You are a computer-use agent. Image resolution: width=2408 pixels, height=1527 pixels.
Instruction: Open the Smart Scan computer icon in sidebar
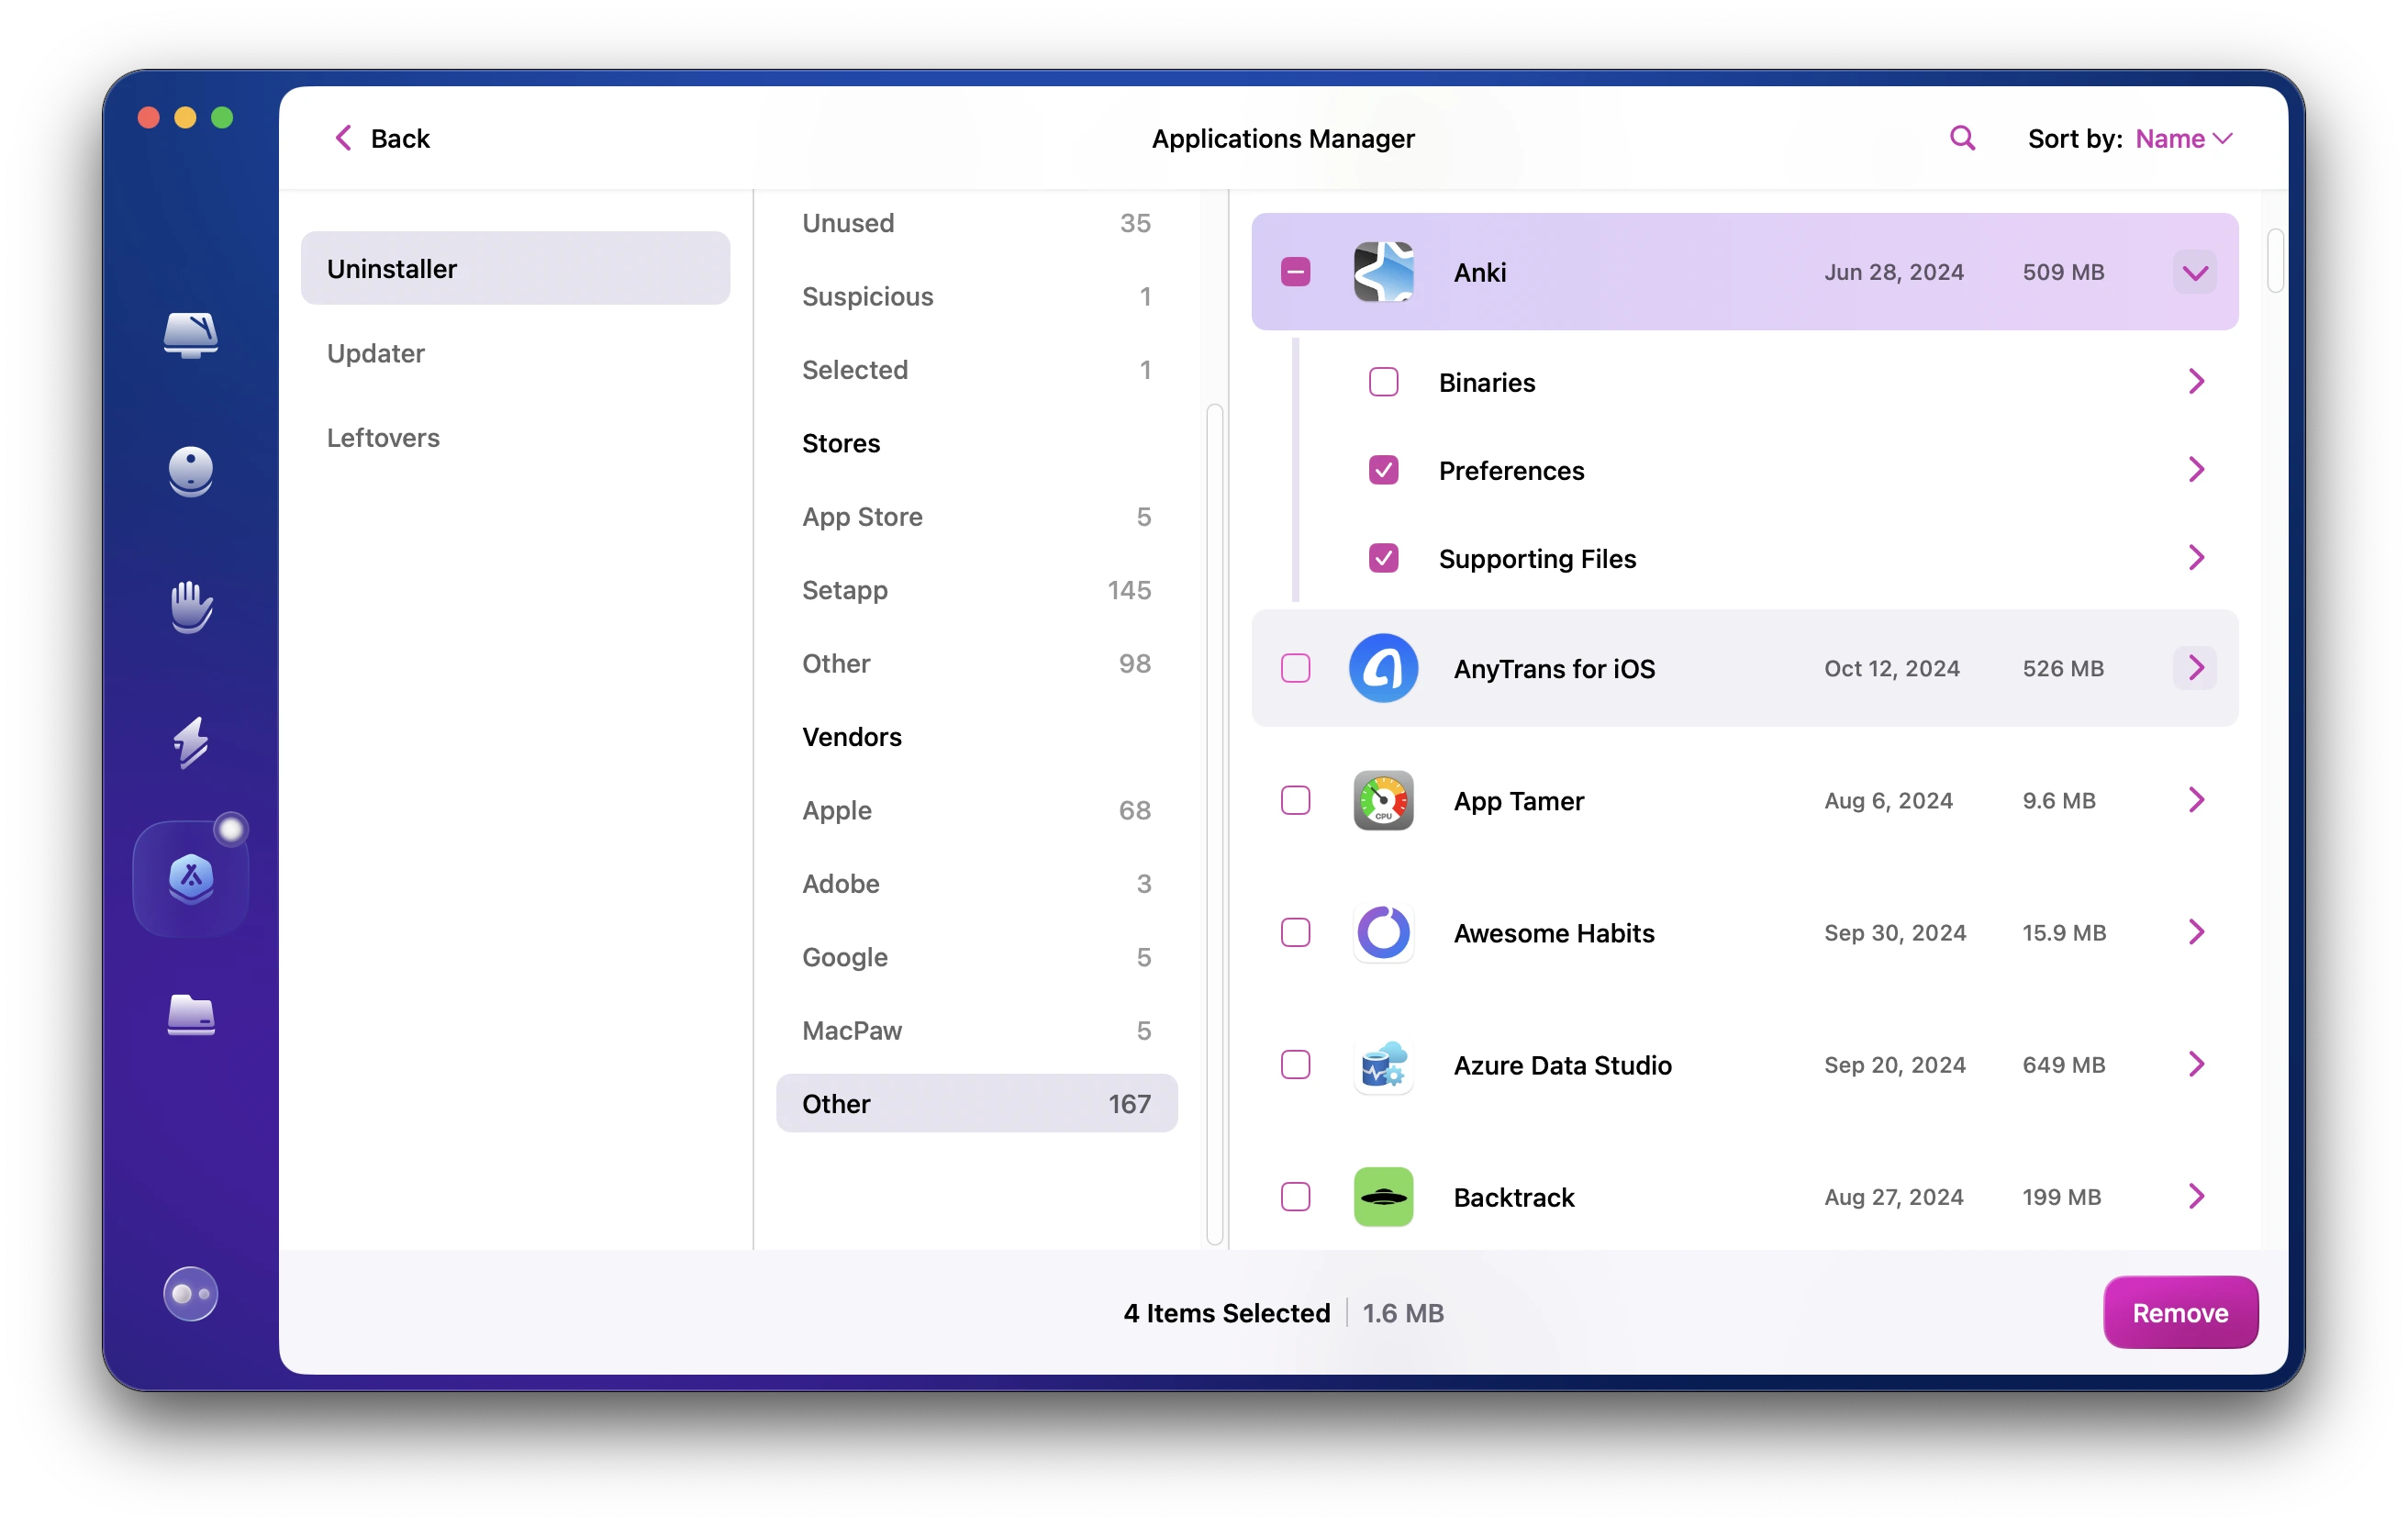[x=190, y=336]
